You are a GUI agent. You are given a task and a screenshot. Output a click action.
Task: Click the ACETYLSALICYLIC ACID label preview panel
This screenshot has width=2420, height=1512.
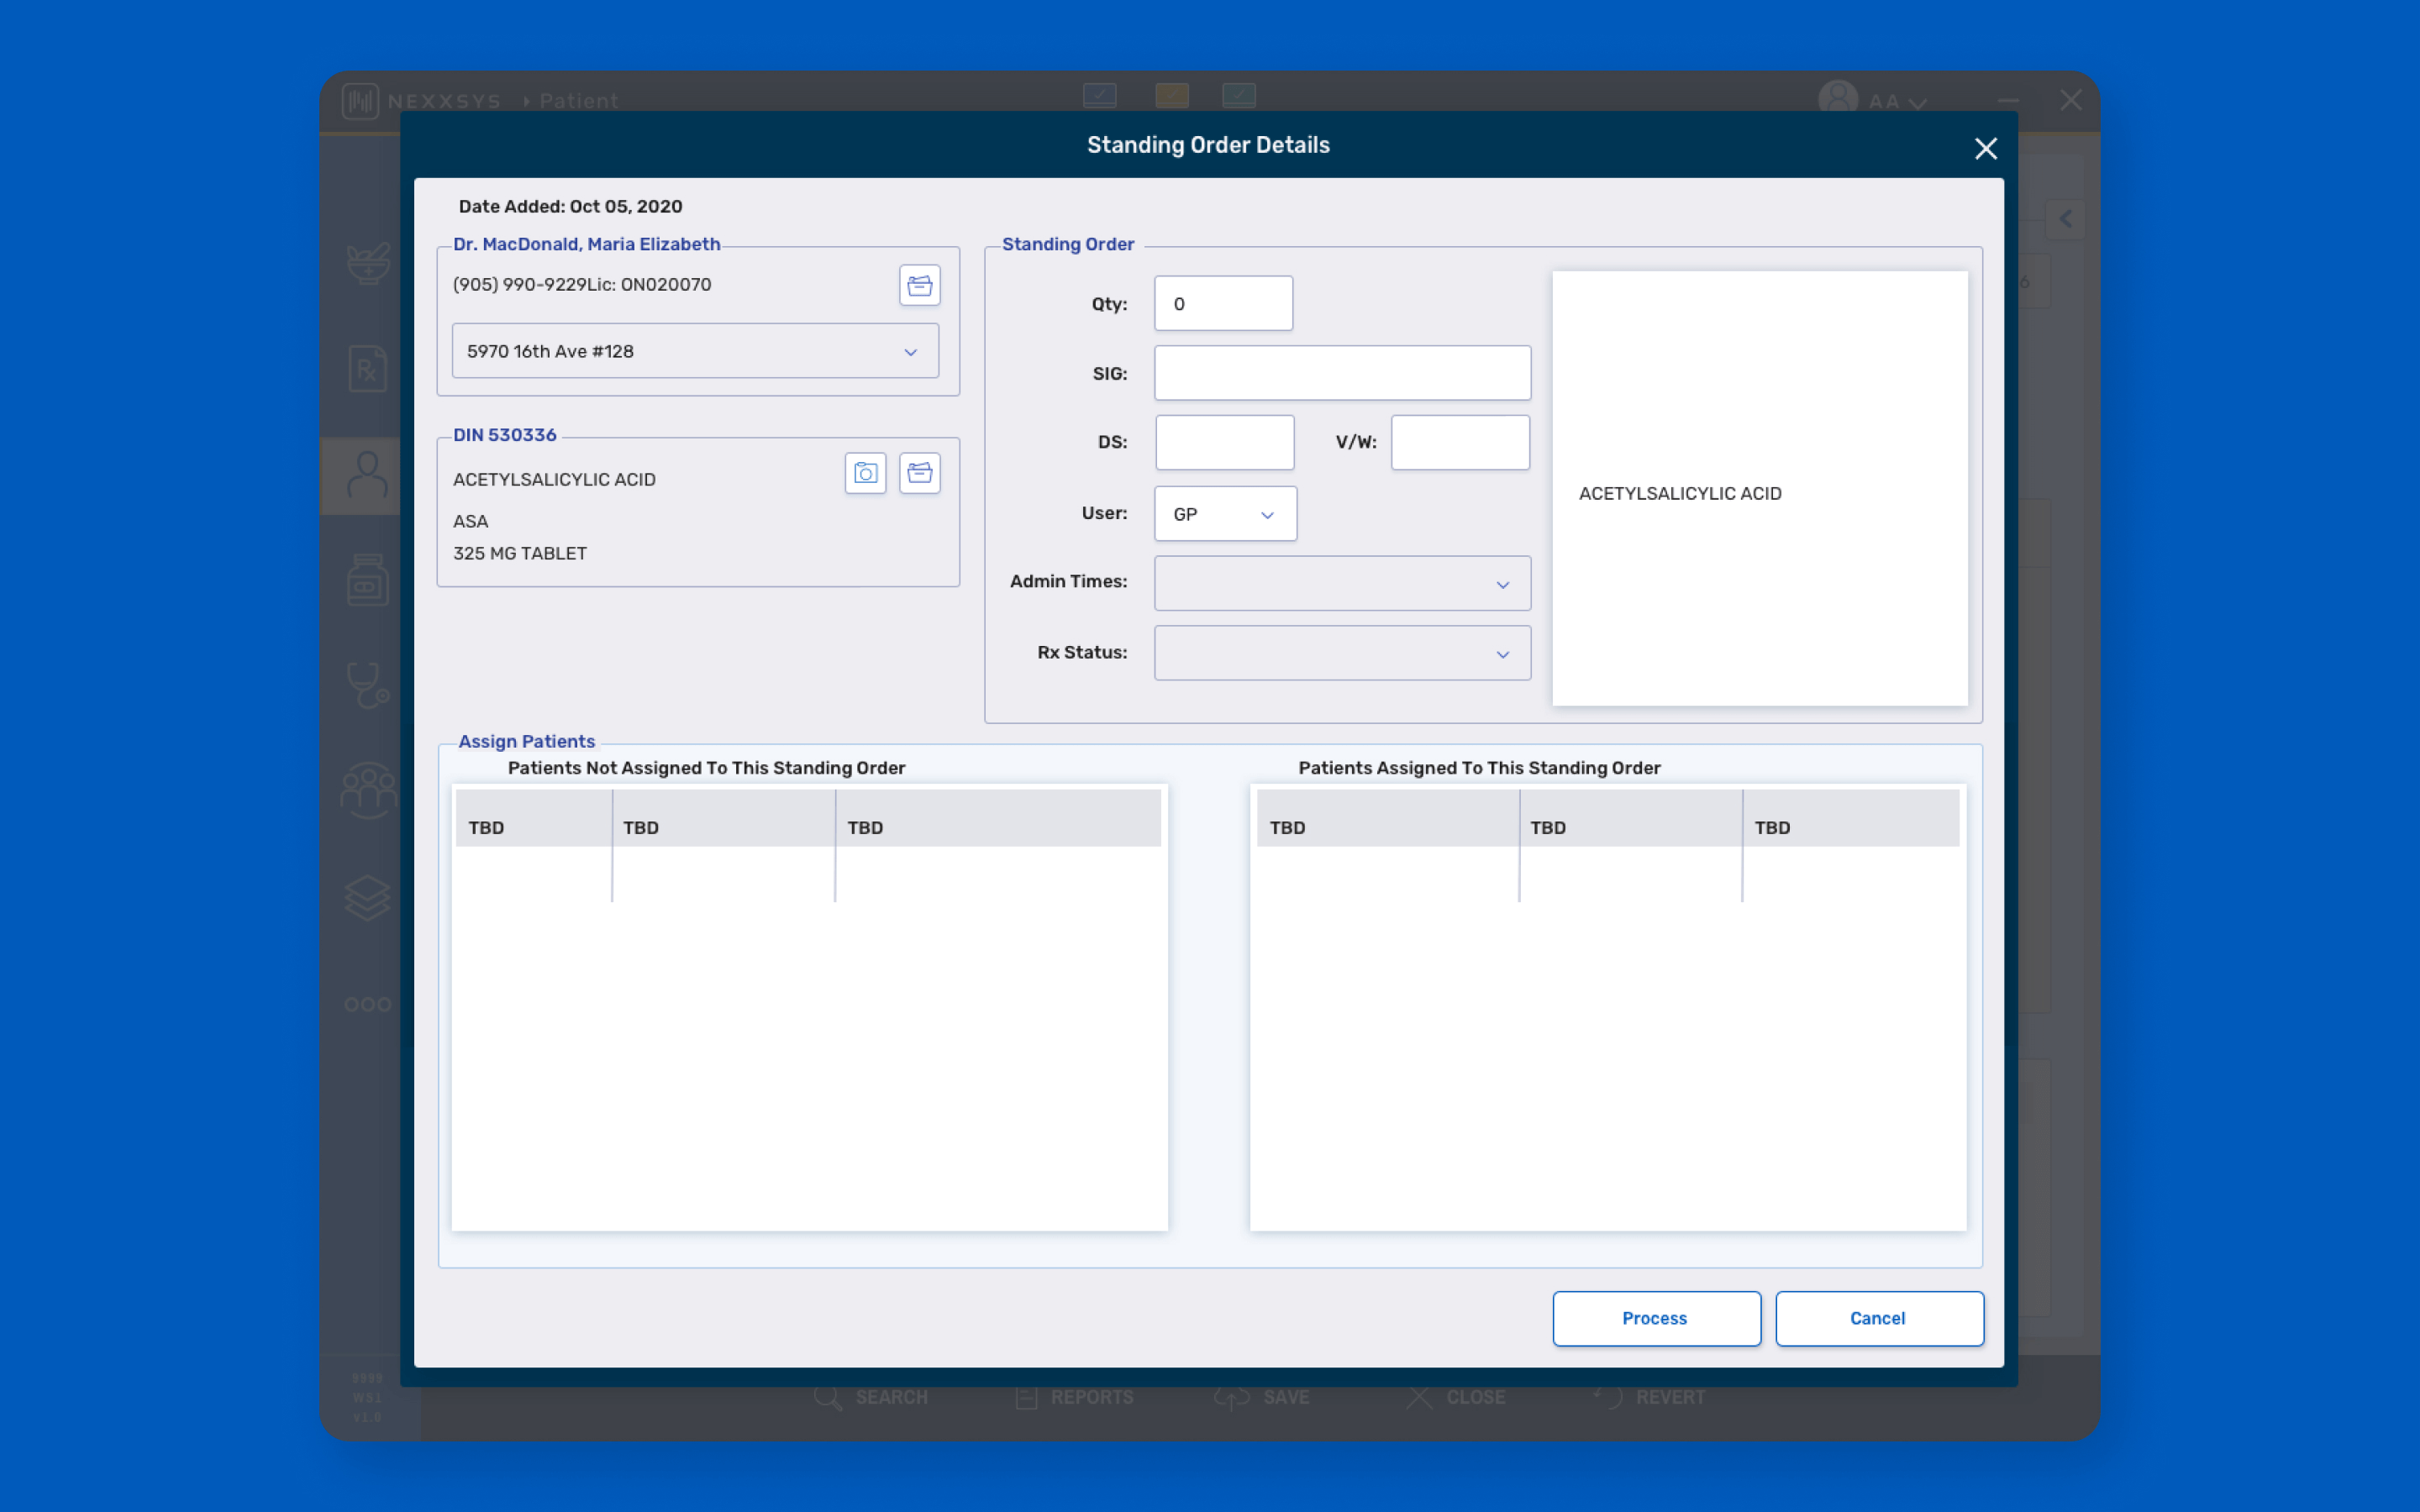(1760, 488)
